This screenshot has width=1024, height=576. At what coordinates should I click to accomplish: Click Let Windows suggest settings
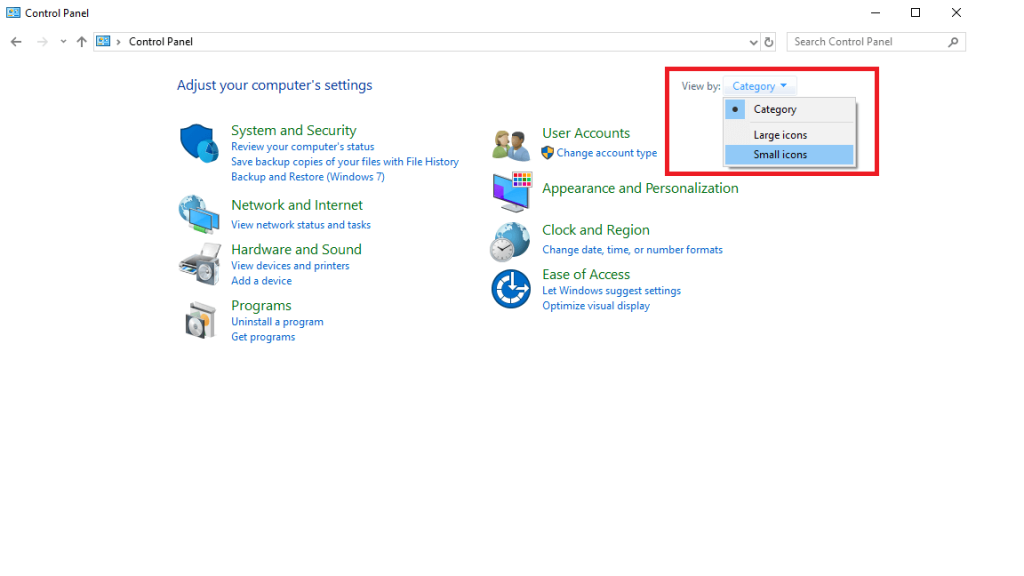611,291
